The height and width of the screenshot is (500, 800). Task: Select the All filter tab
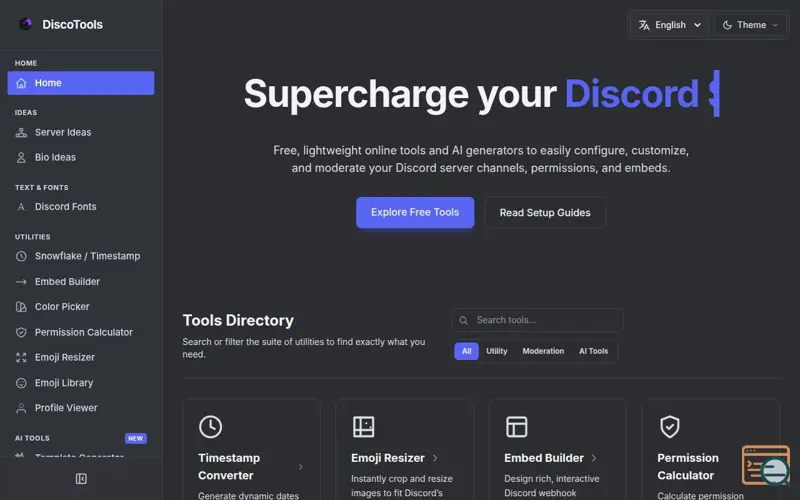click(466, 351)
